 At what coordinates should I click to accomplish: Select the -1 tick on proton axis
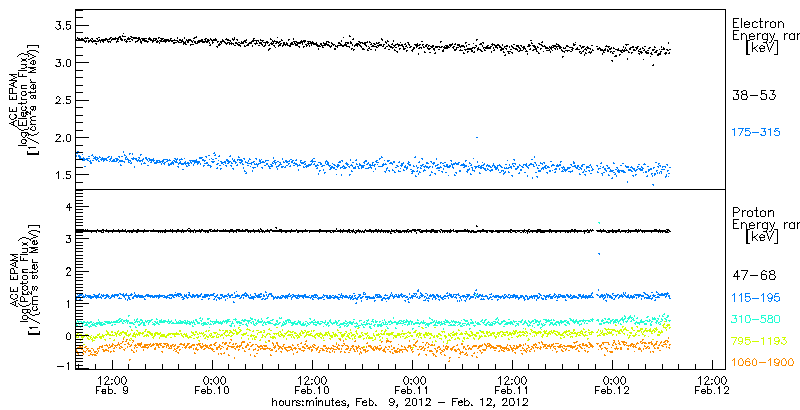(x=62, y=368)
